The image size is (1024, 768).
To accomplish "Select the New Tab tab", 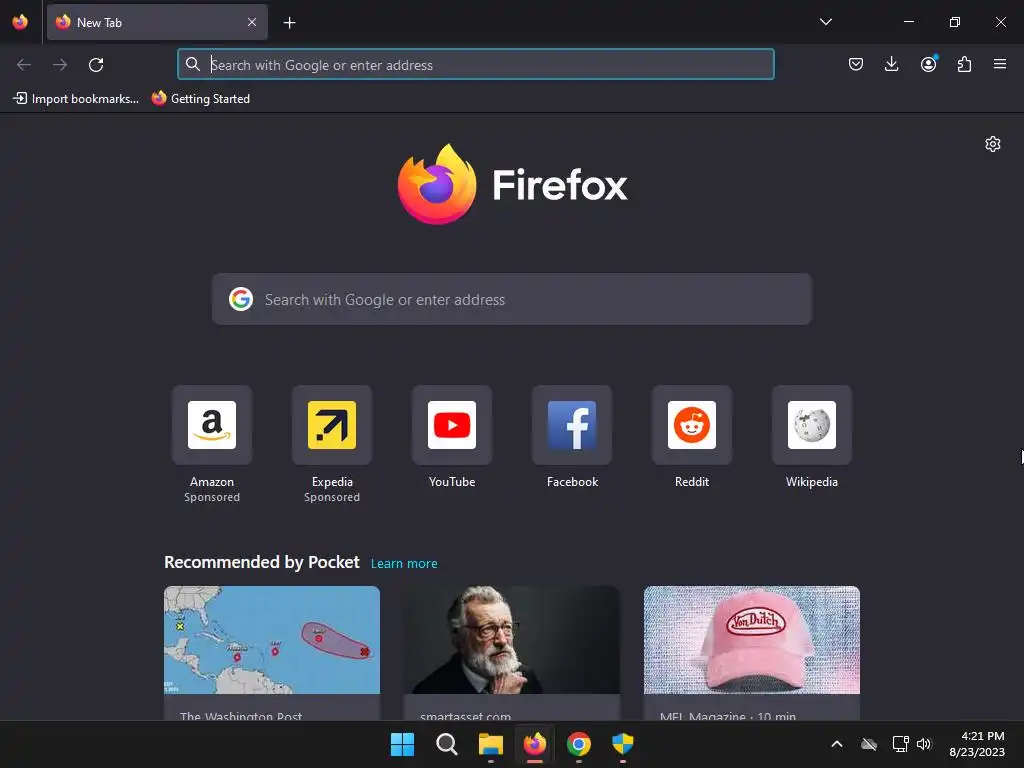I will (157, 22).
